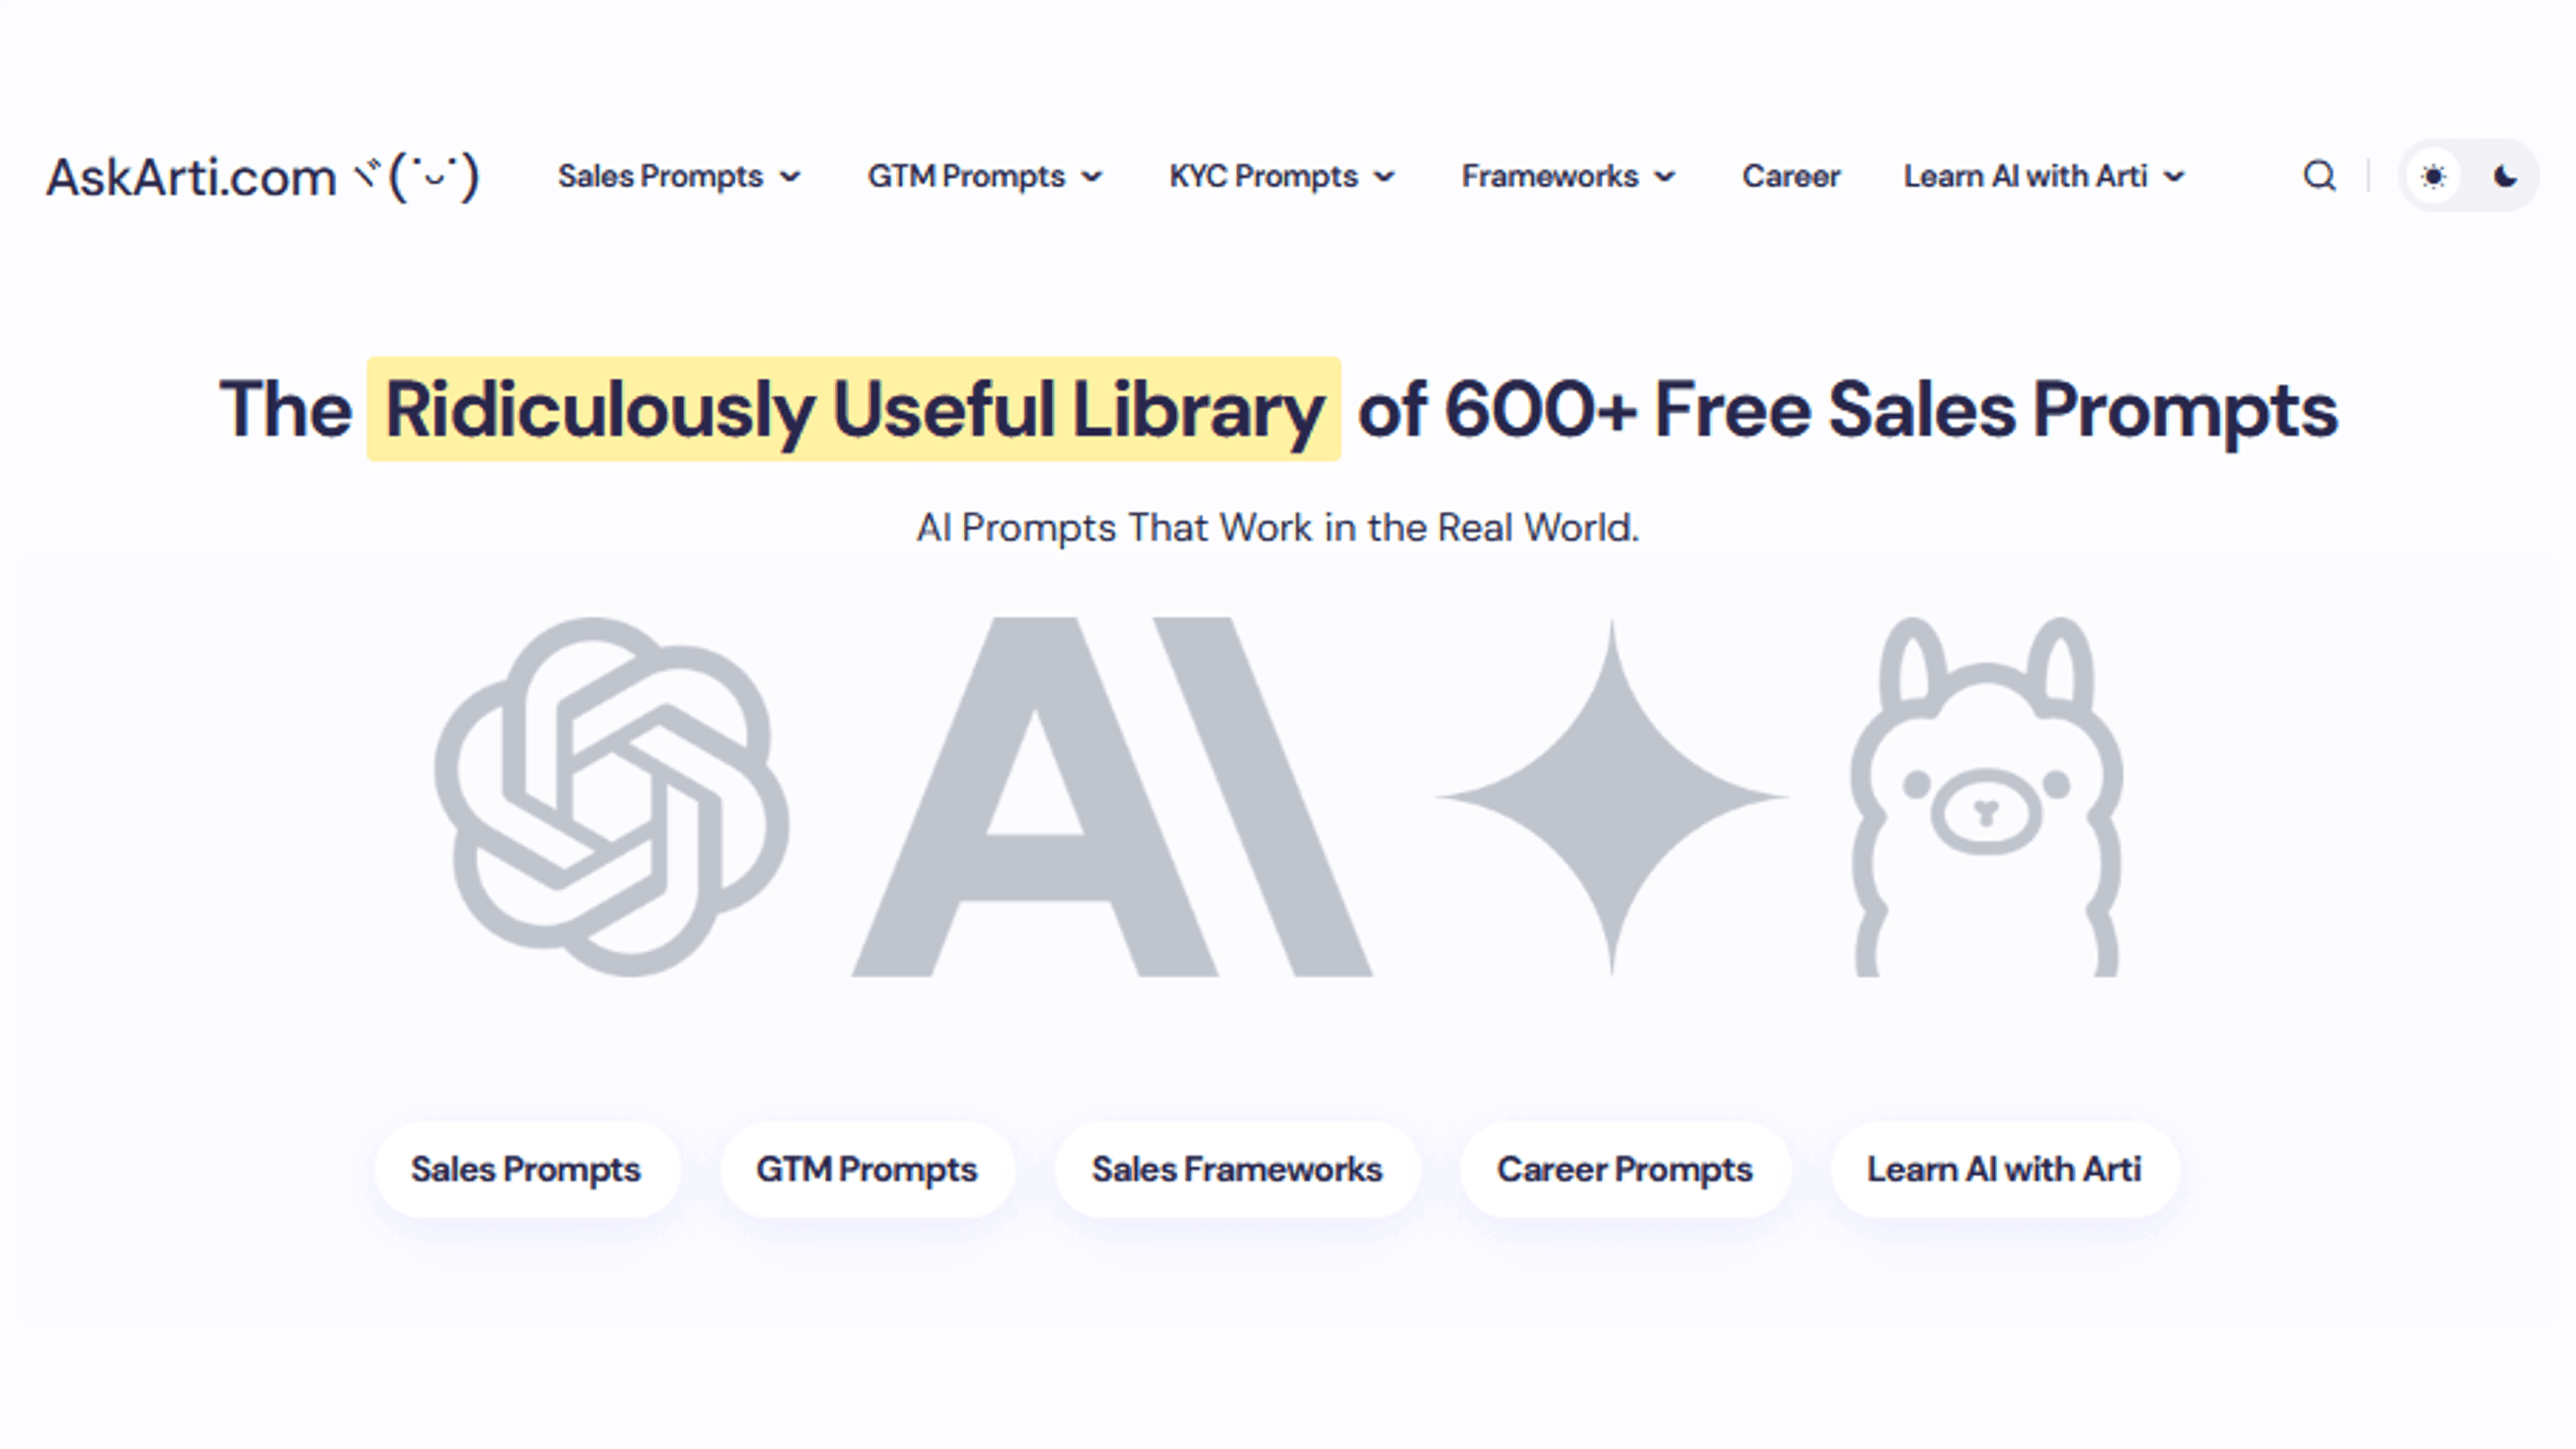
Task: Expand the GTM Prompts nav dropdown
Action: 984,176
